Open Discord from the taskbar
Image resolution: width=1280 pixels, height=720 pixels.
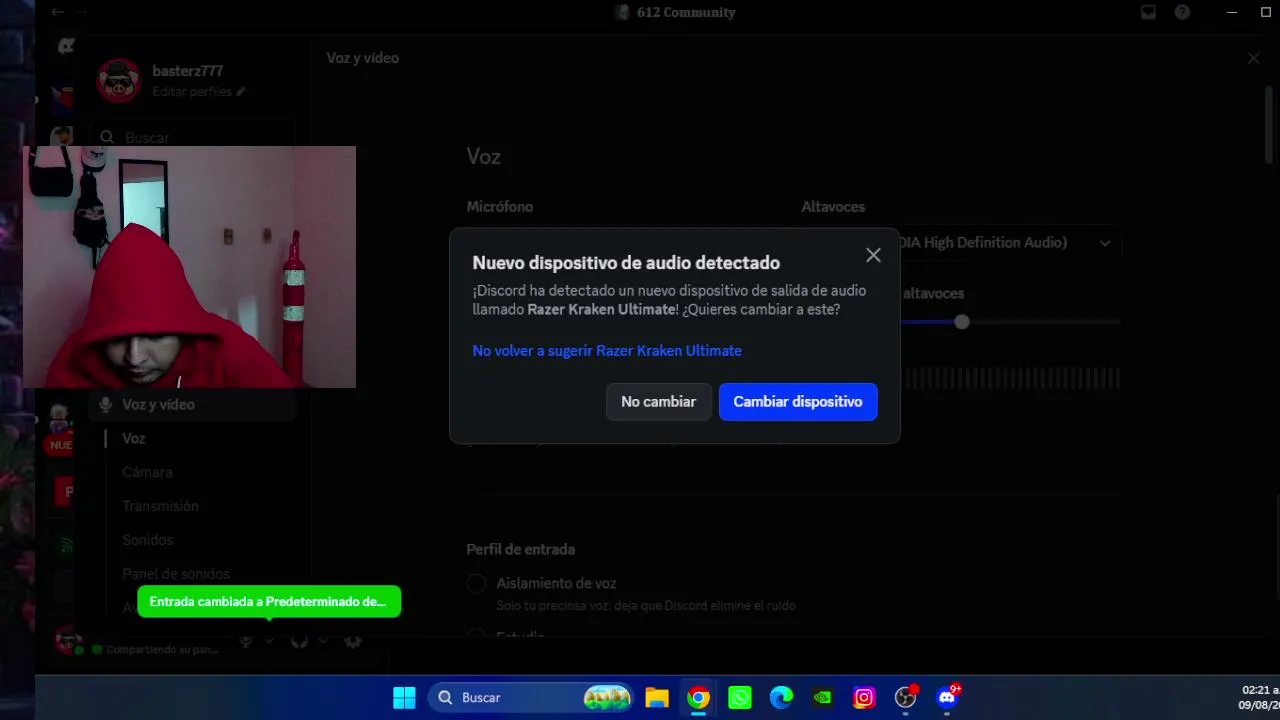[x=947, y=697]
